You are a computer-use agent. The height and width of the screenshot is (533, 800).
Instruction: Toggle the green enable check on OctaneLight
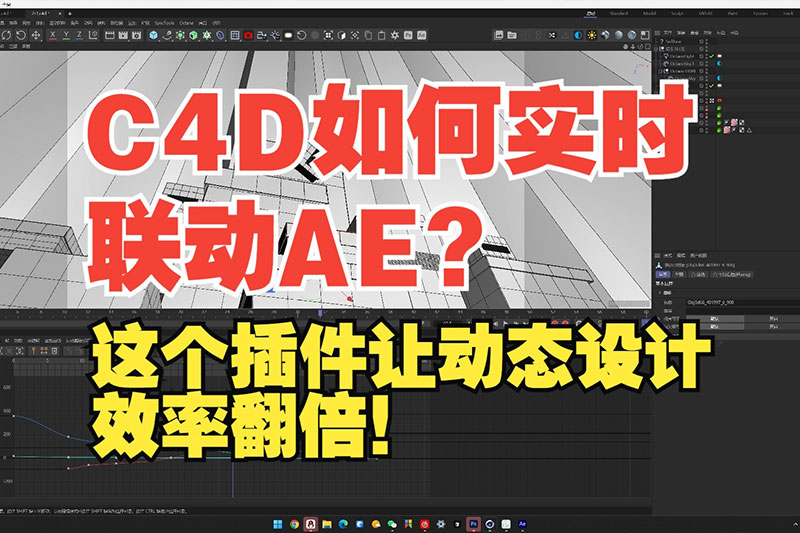[x=711, y=56]
